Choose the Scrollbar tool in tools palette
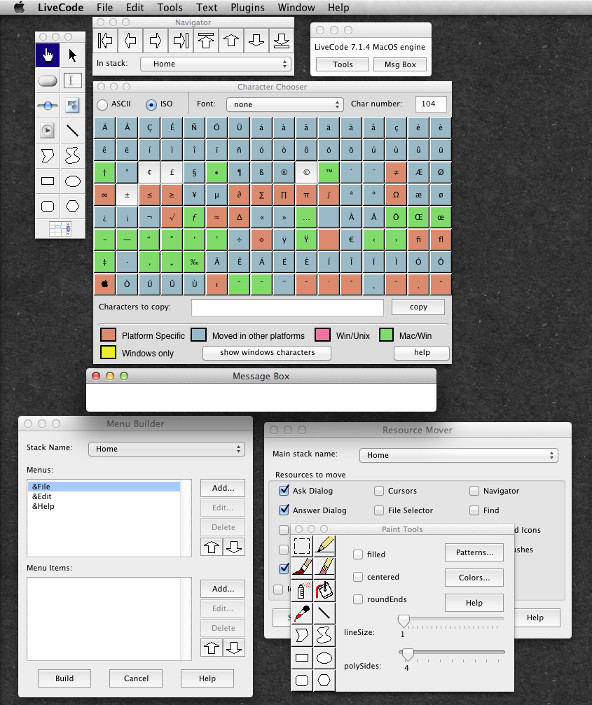The image size is (592, 705). click(x=47, y=106)
